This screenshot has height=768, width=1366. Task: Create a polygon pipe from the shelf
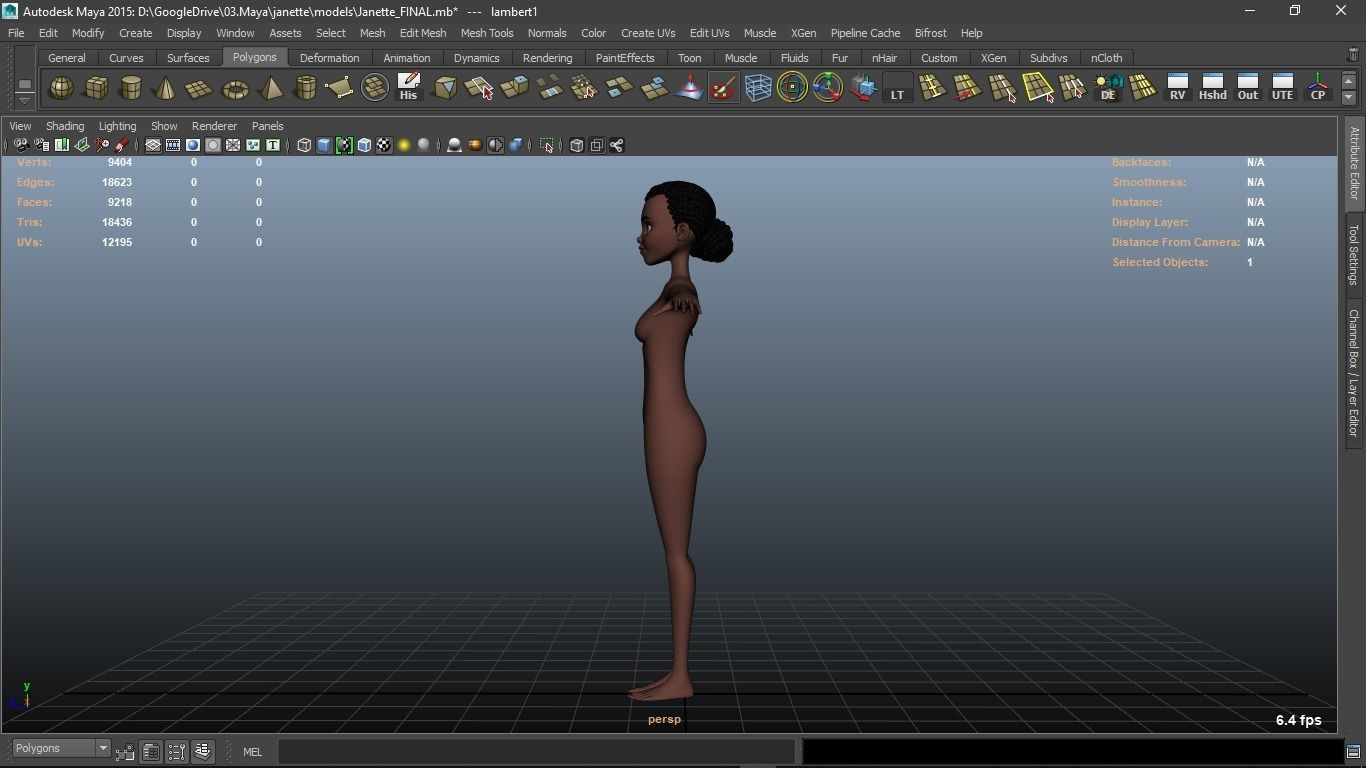click(x=305, y=88)
